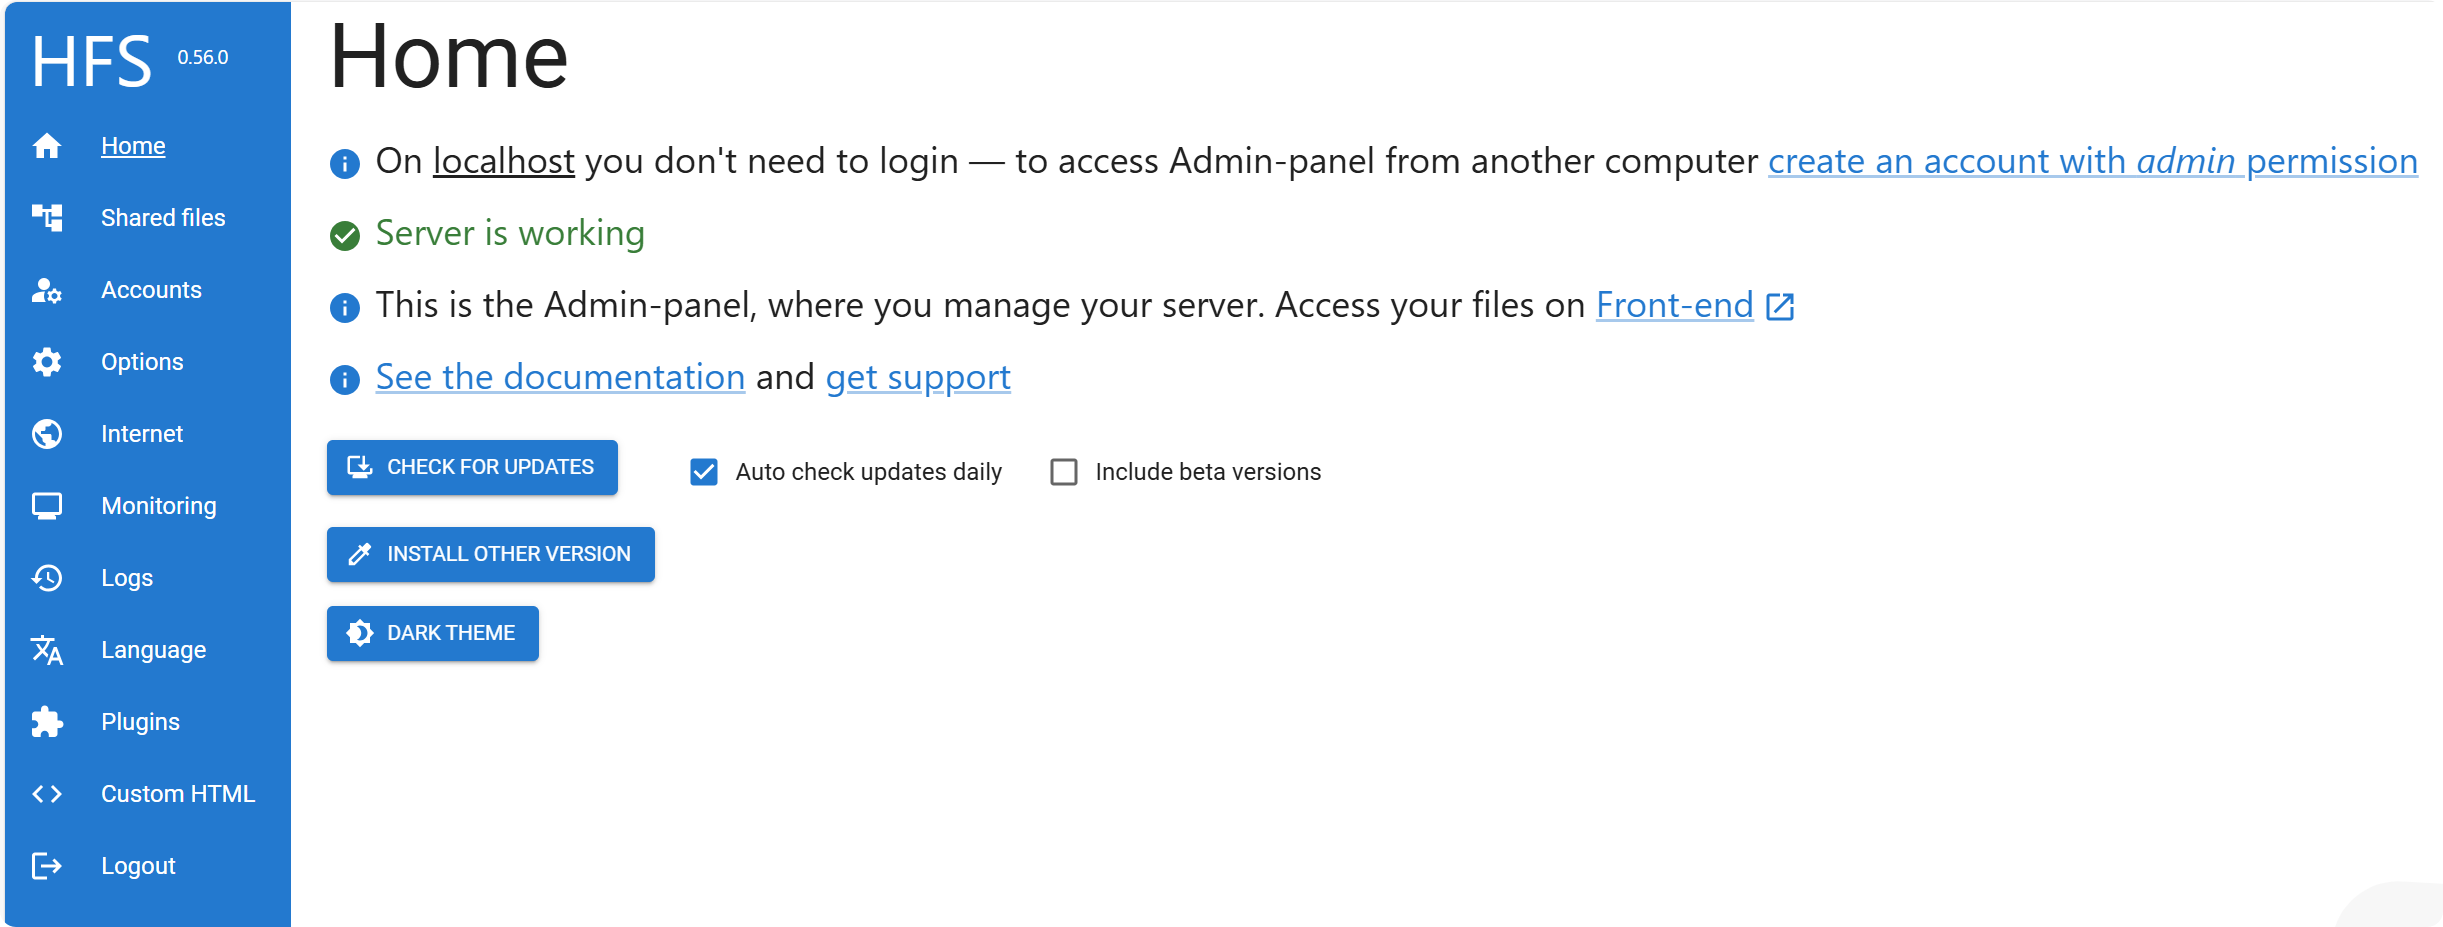This screenshot has width=2443, height=927.
Task: Open create an account with admin permission link
Action: click(2092, 161)
